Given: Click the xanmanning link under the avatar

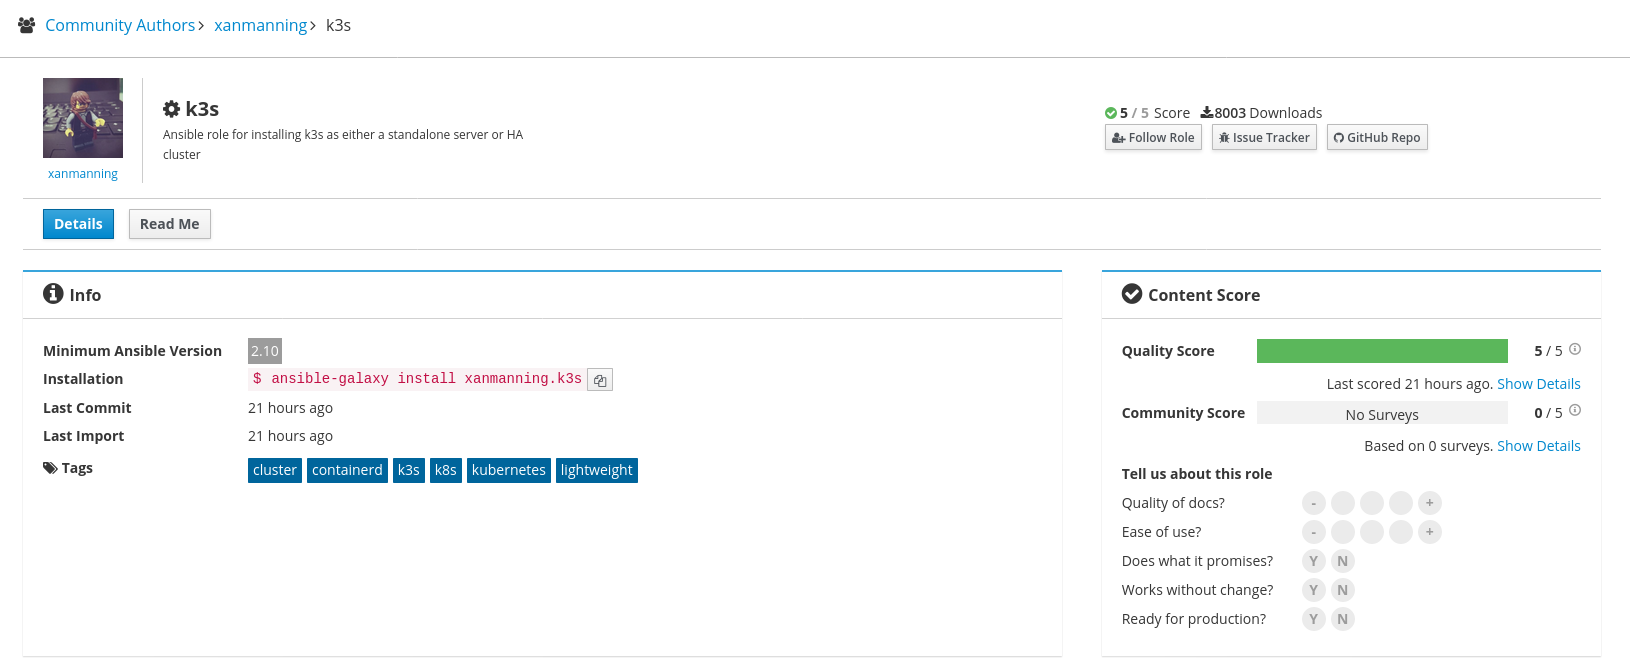Looking at the screenshot, I should pos(83,174).
